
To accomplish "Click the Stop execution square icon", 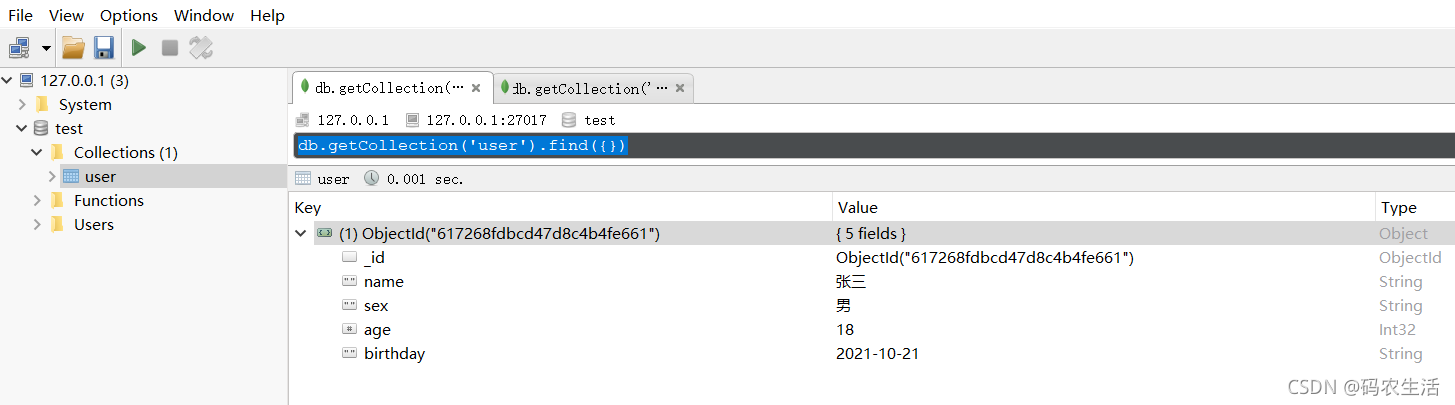I will [x=170, y=47].
